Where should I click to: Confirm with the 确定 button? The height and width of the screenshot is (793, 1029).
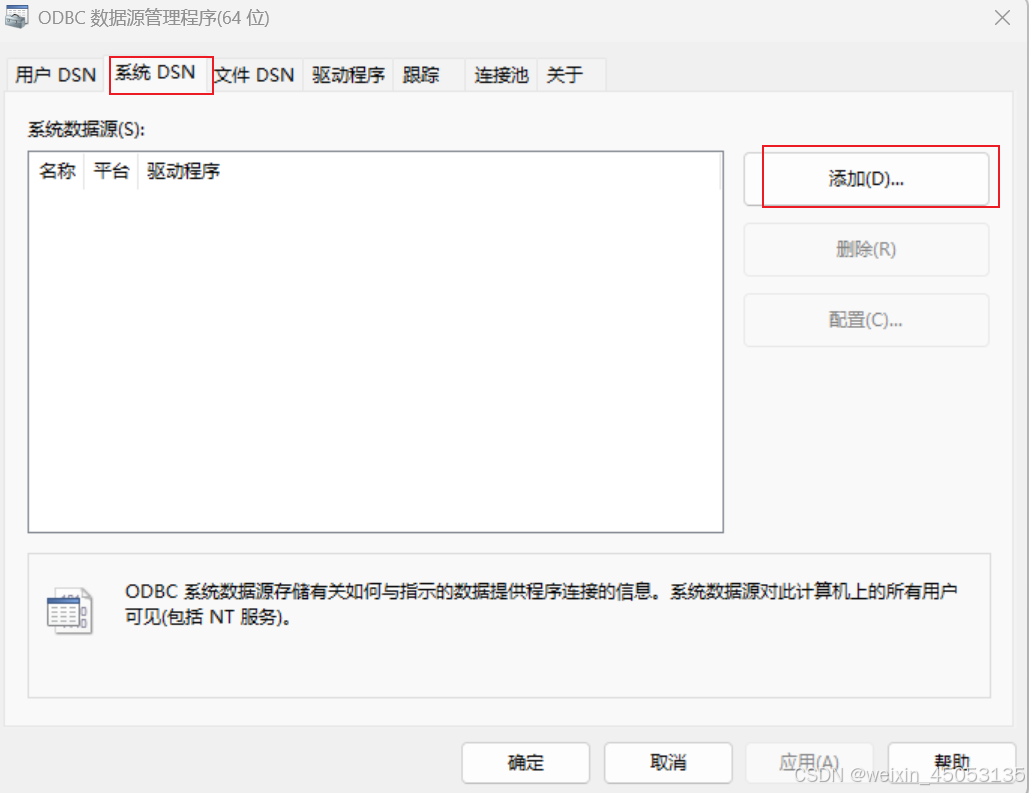point(526,763)
